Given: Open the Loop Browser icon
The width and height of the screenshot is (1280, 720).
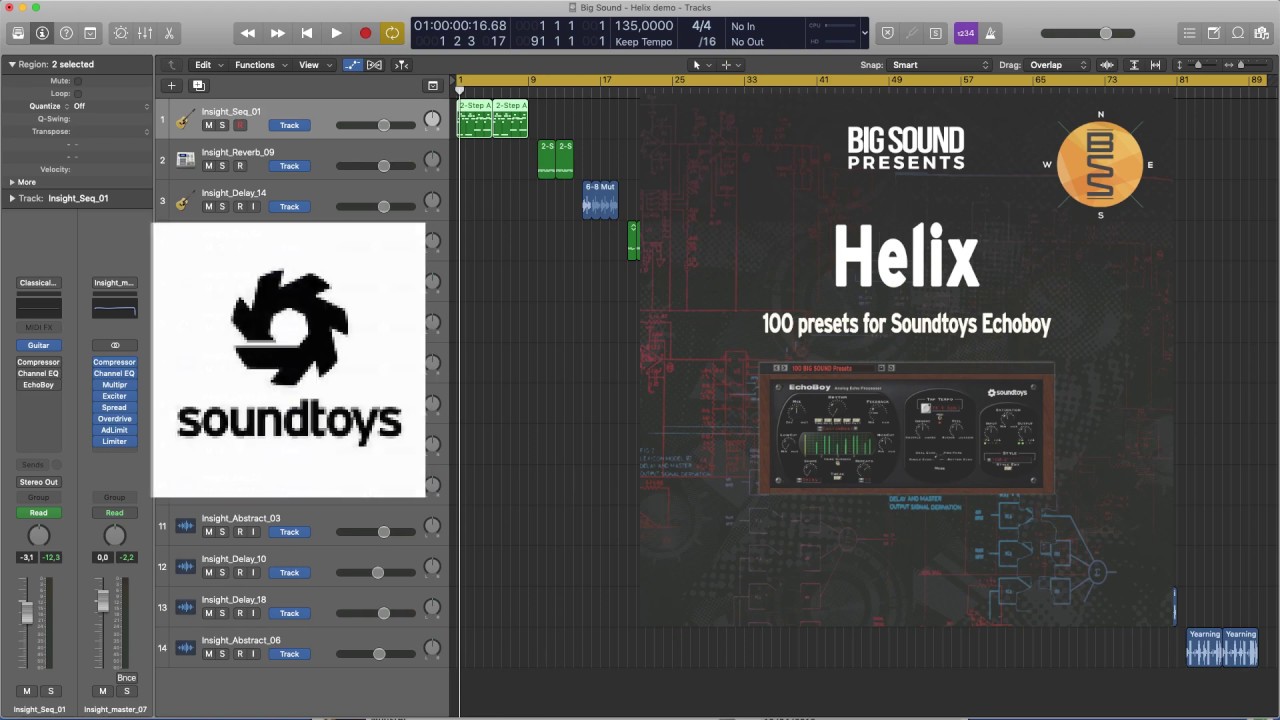Looking at the screenshot, I should coord(1238,33).
